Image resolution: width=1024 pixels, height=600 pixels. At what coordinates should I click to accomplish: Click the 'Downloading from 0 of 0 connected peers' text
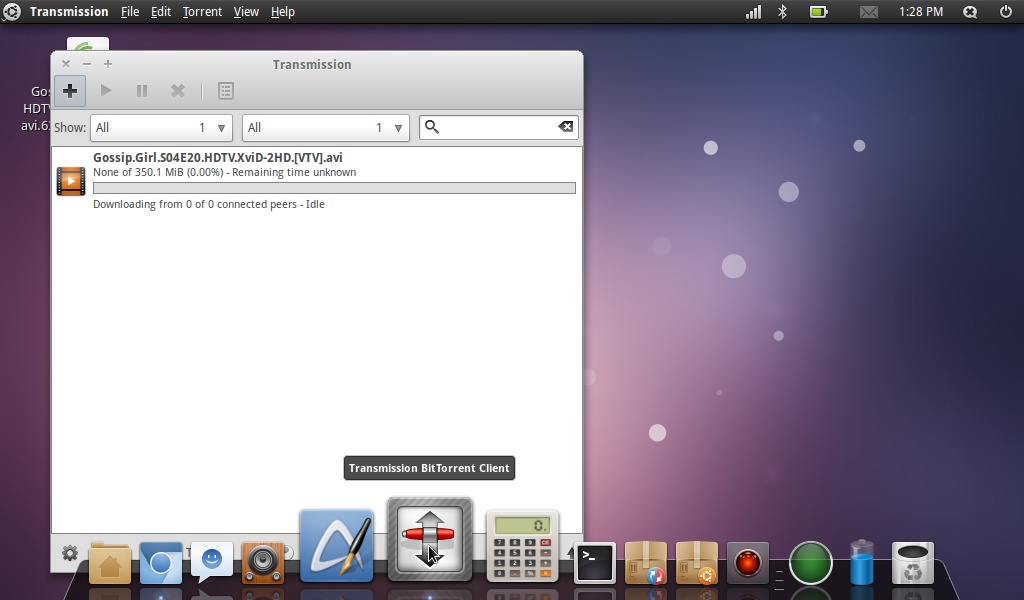click(195, 204)
